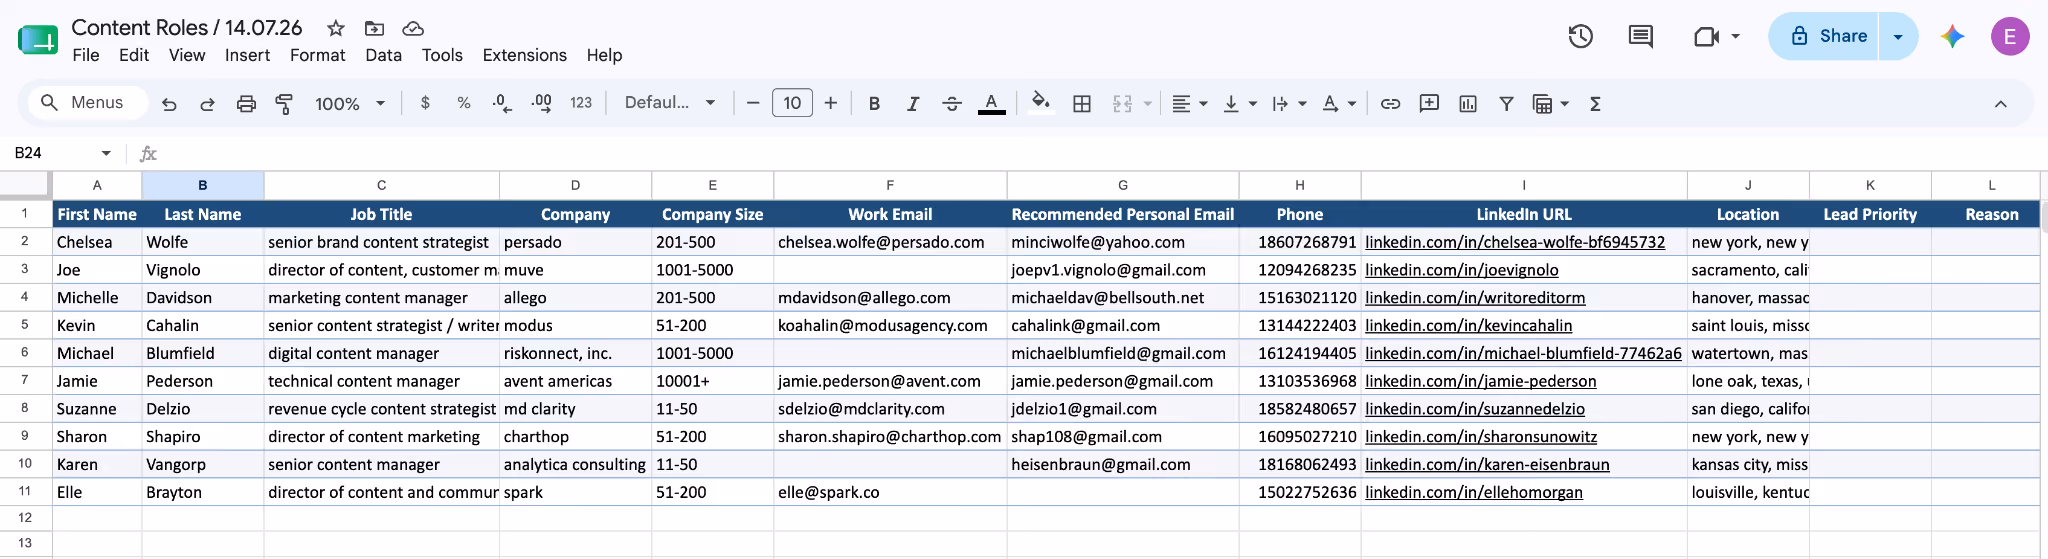Open more number formats 123
Screen dimensions: 2048x559
tap(581, 102)
